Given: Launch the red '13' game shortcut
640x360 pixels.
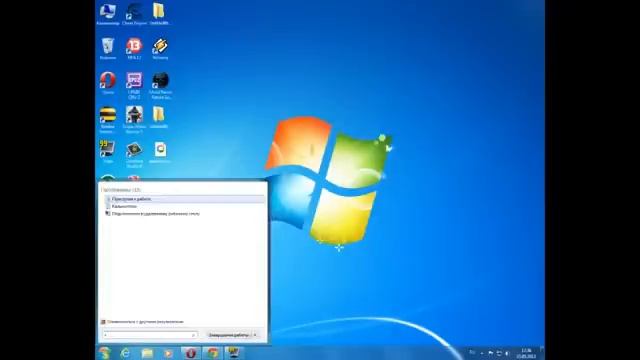Looking at the screenshot, I should (x=134, y=49).
